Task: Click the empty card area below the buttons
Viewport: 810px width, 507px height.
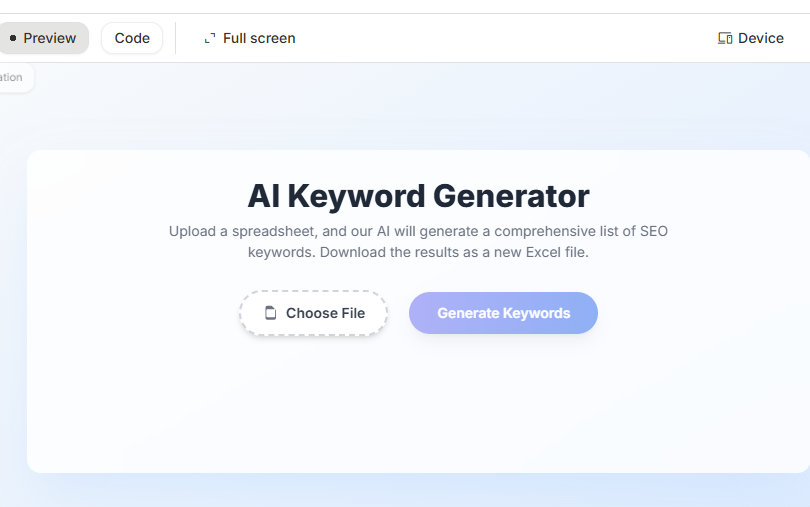Action: pos(418,410)
